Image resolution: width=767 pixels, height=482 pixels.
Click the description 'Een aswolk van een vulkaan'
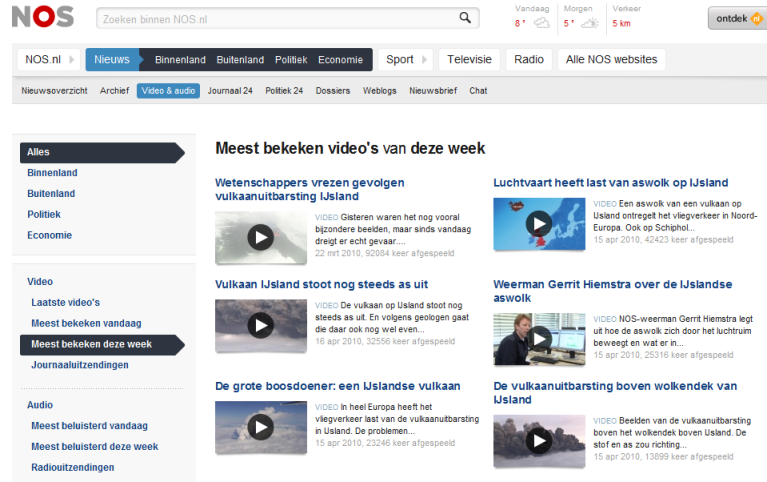point(676,216)
